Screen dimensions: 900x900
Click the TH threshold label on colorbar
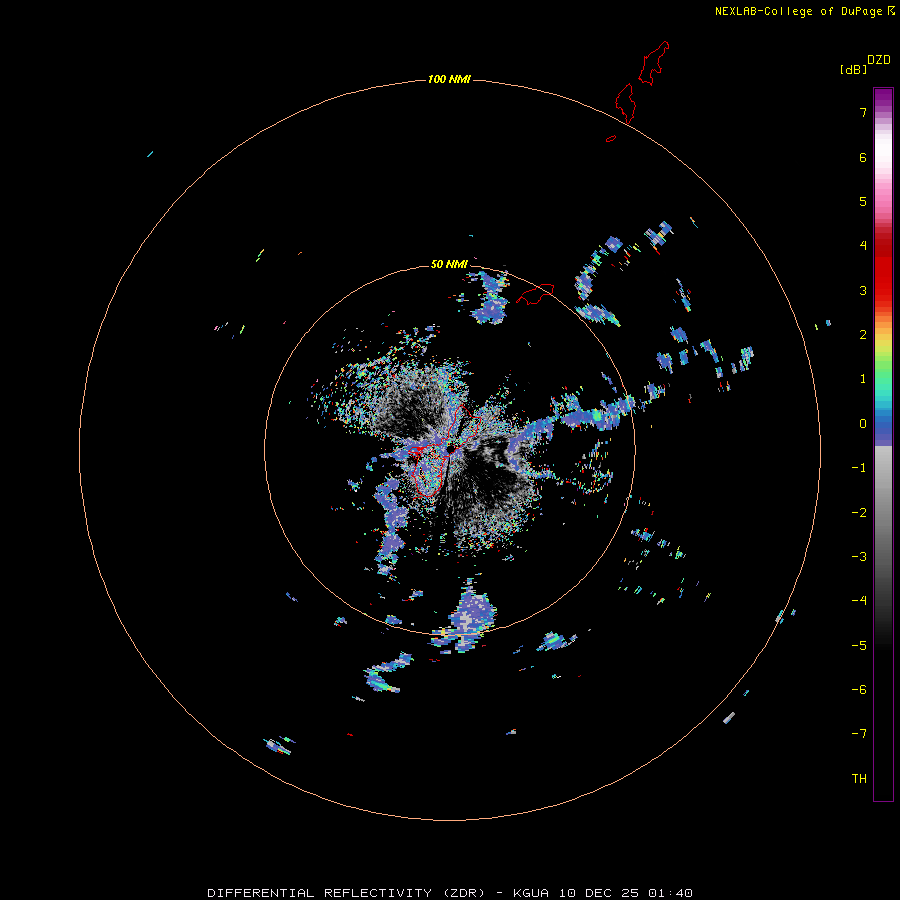tap(859, 779)
